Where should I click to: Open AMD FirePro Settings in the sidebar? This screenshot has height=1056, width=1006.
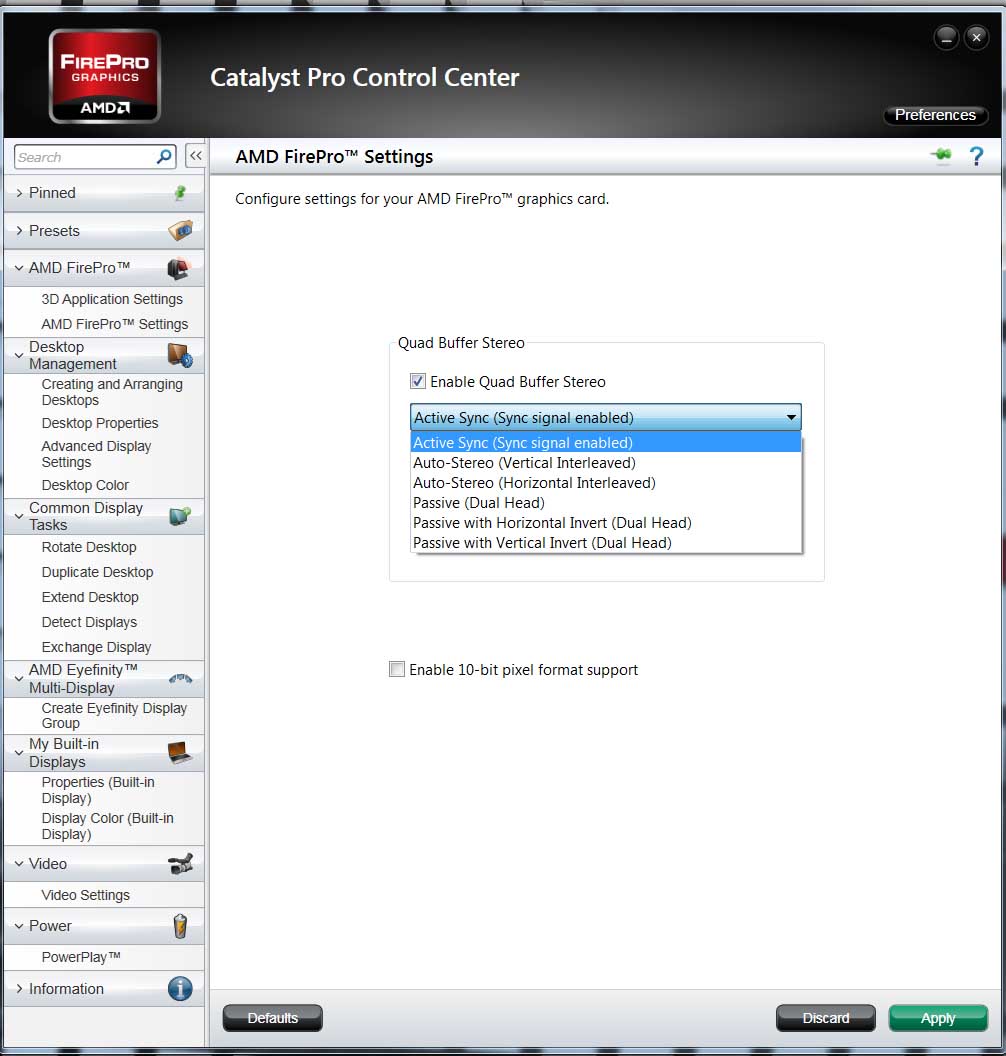point(114,324)
